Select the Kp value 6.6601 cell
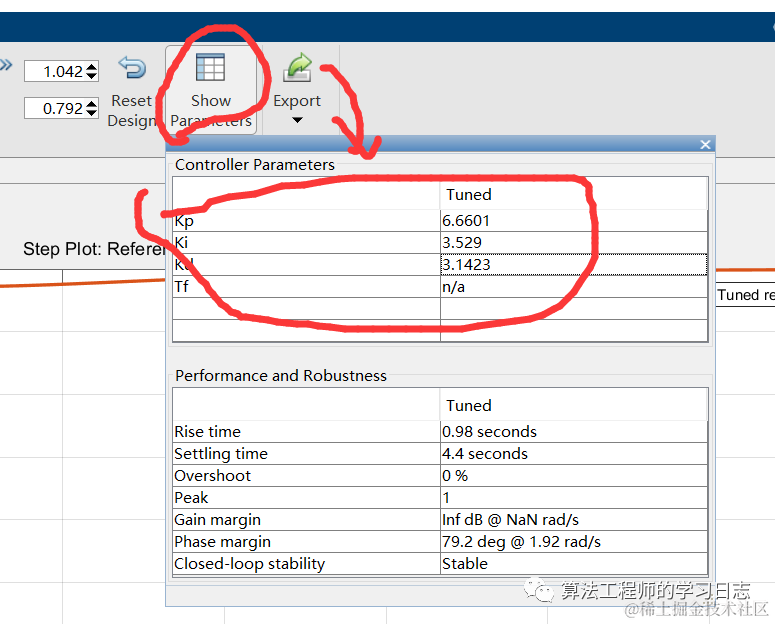Viewport: 775px width, 624px height. click(x=574, y=221)
